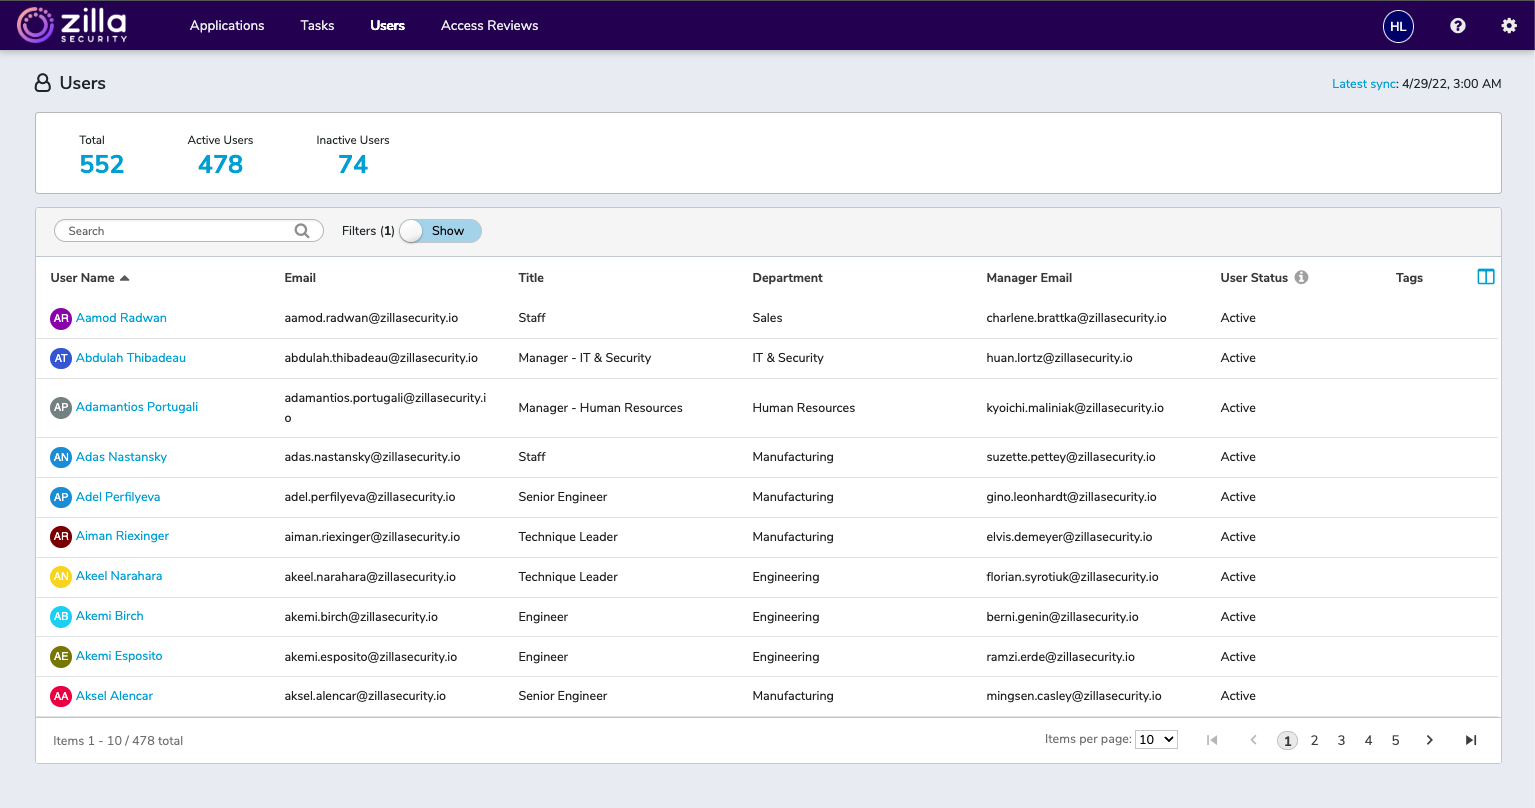This screenshot has height=808, width=1535.
Task: Open the Items per page dropdown
Action: pyautogui.click(x=1156, y=739)
